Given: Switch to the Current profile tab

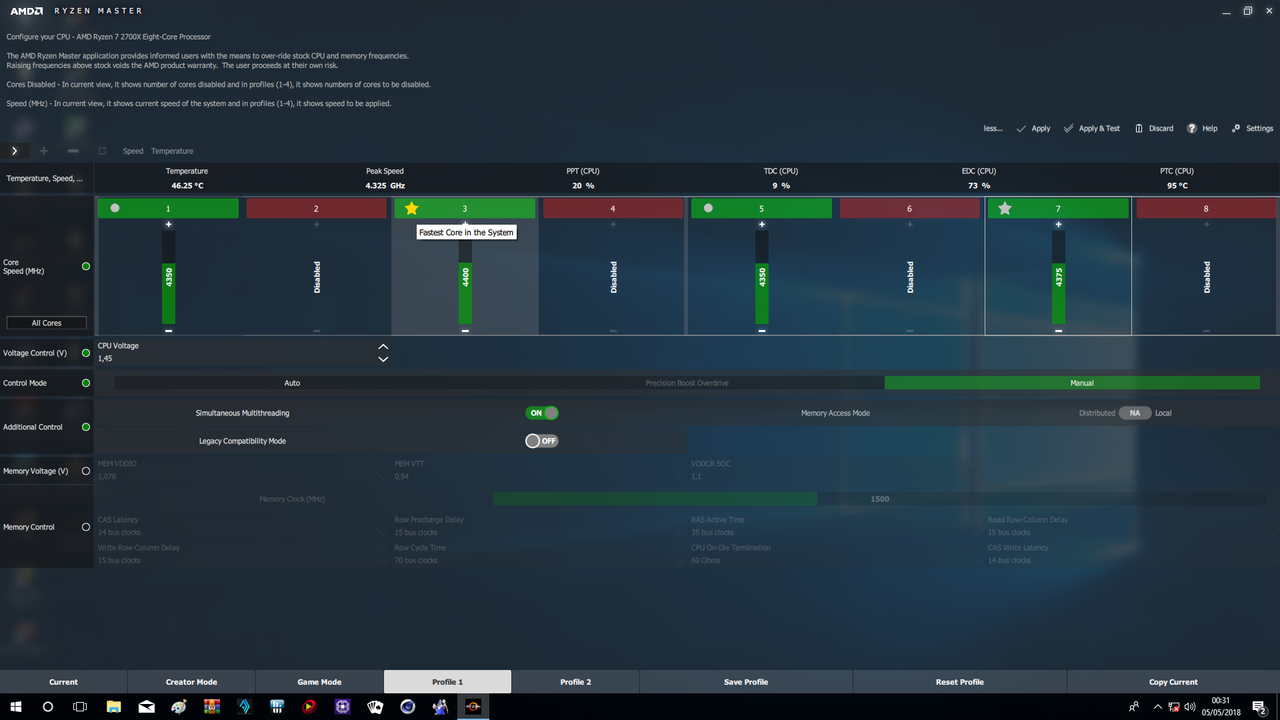Looking at the screenshot, I should pyautogui.click(x=63, y=682).
